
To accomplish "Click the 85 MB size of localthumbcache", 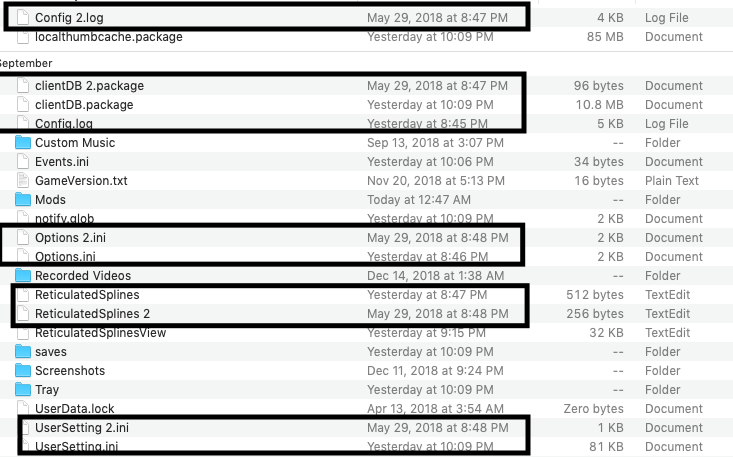I will click(x=605, y=37).
